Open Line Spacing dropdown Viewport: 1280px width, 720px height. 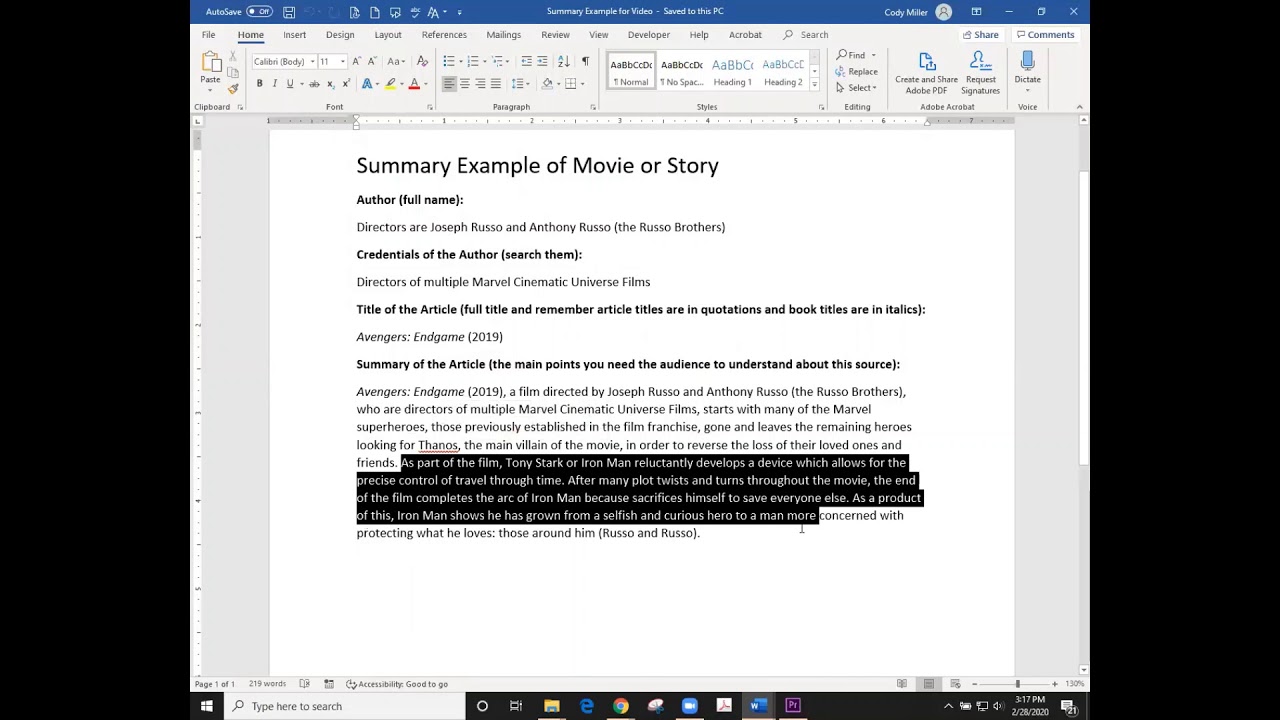521,84
